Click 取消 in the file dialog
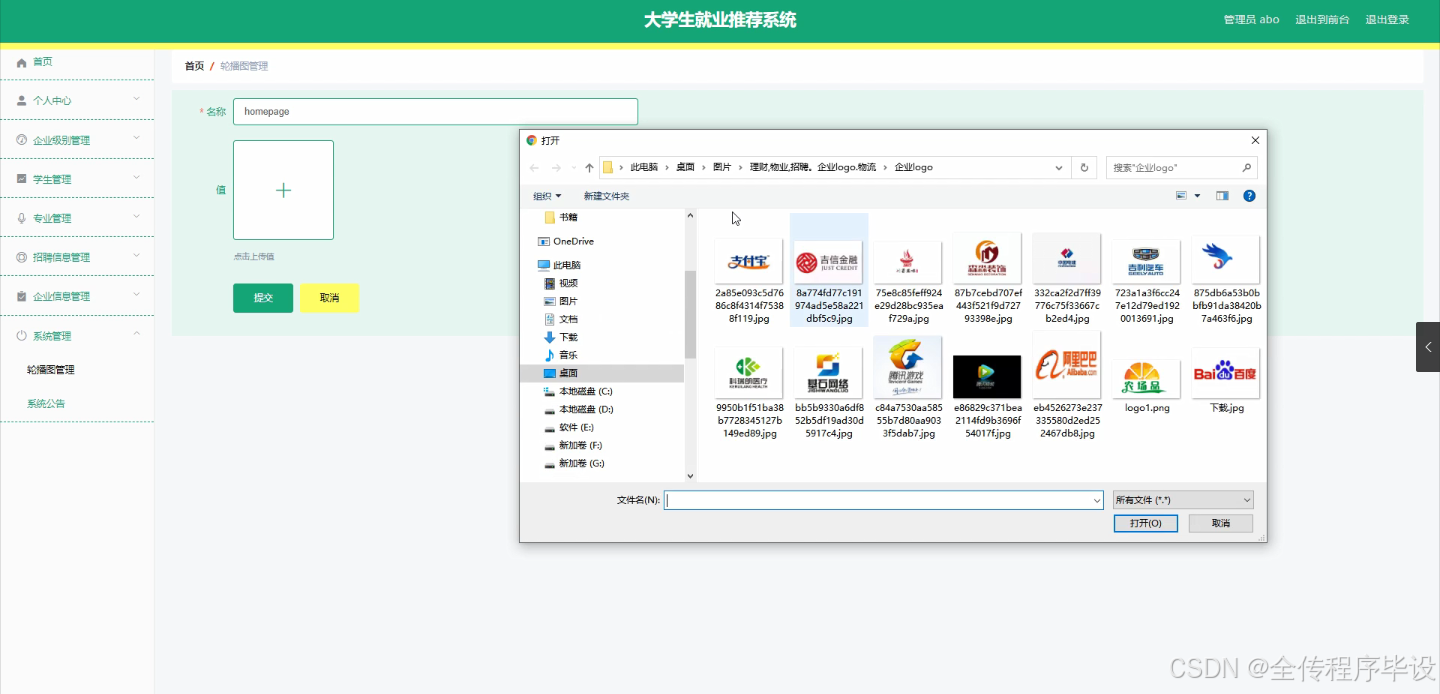The width and height of the screenshot is (1440, 694). pyautogui.click(x=1221, y=523)
